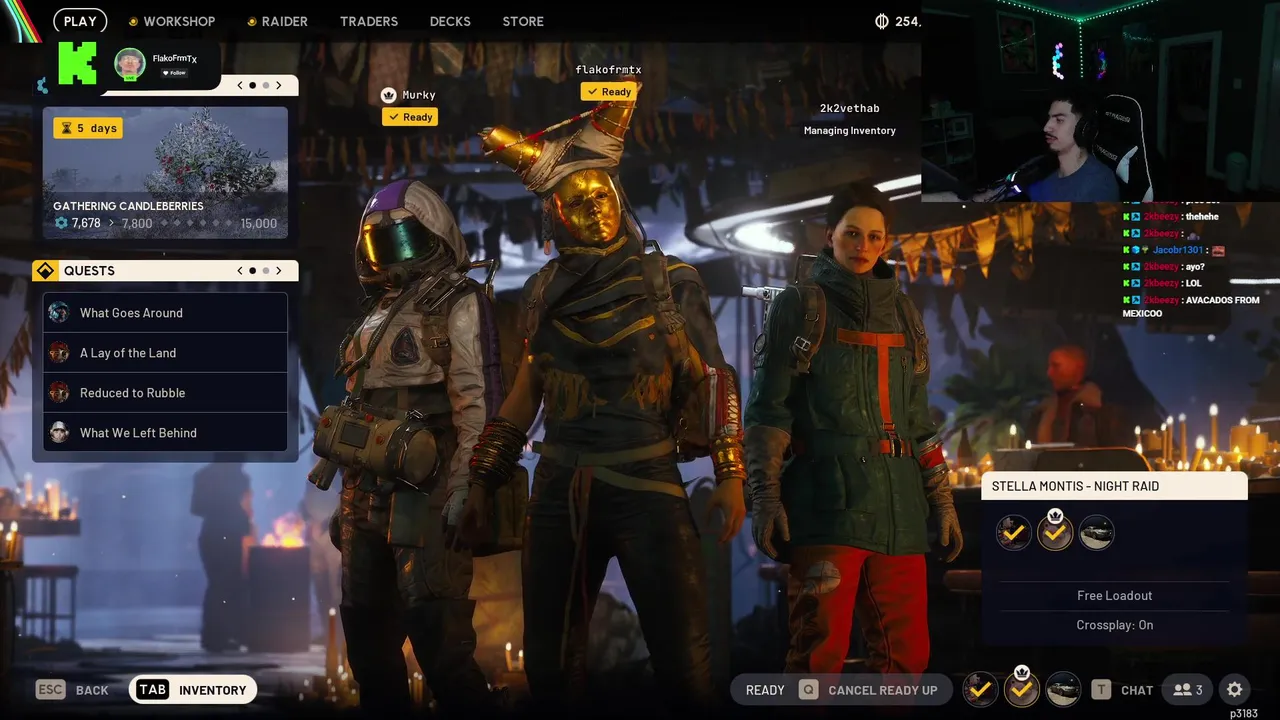The height and width of the screenshot is (720, 1280).
Task: Select the Free Loadout option
Action: [1115, 595]
